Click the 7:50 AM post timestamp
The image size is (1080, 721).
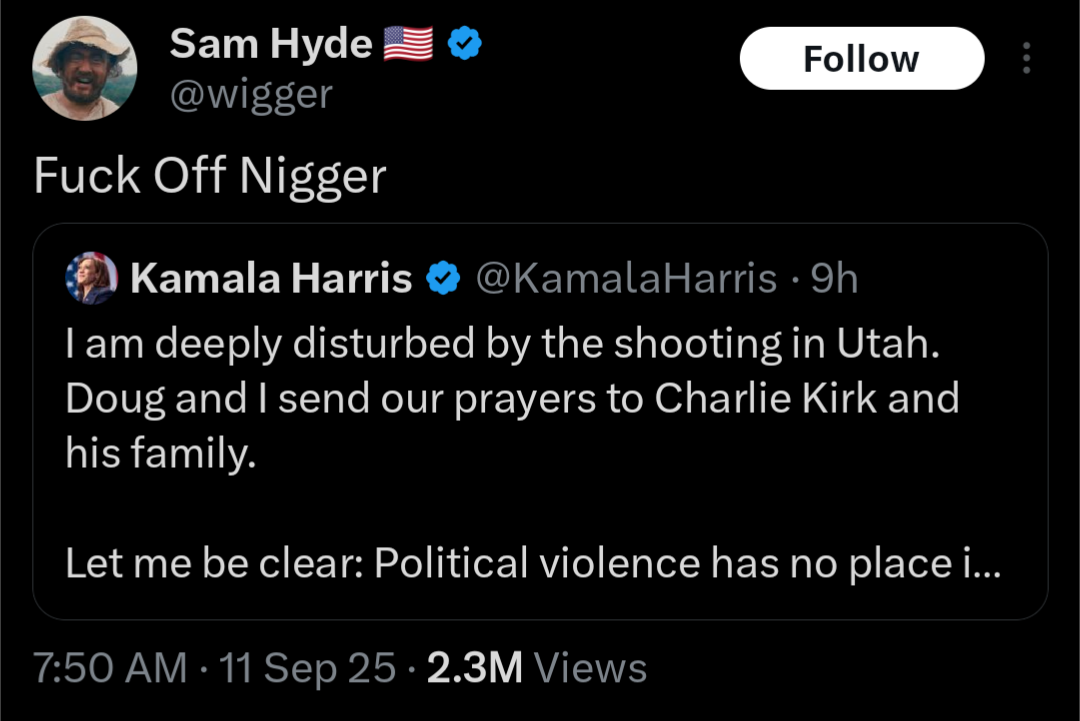(110, 668)
